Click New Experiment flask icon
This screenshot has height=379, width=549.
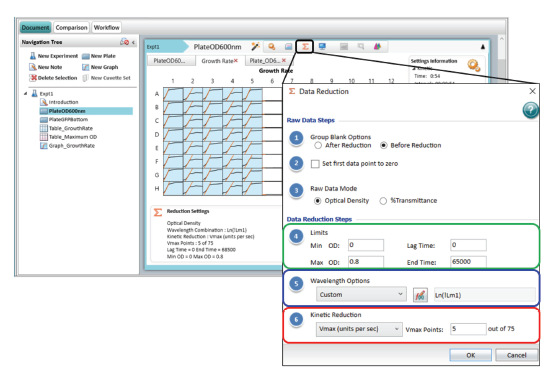pos(33,56)
